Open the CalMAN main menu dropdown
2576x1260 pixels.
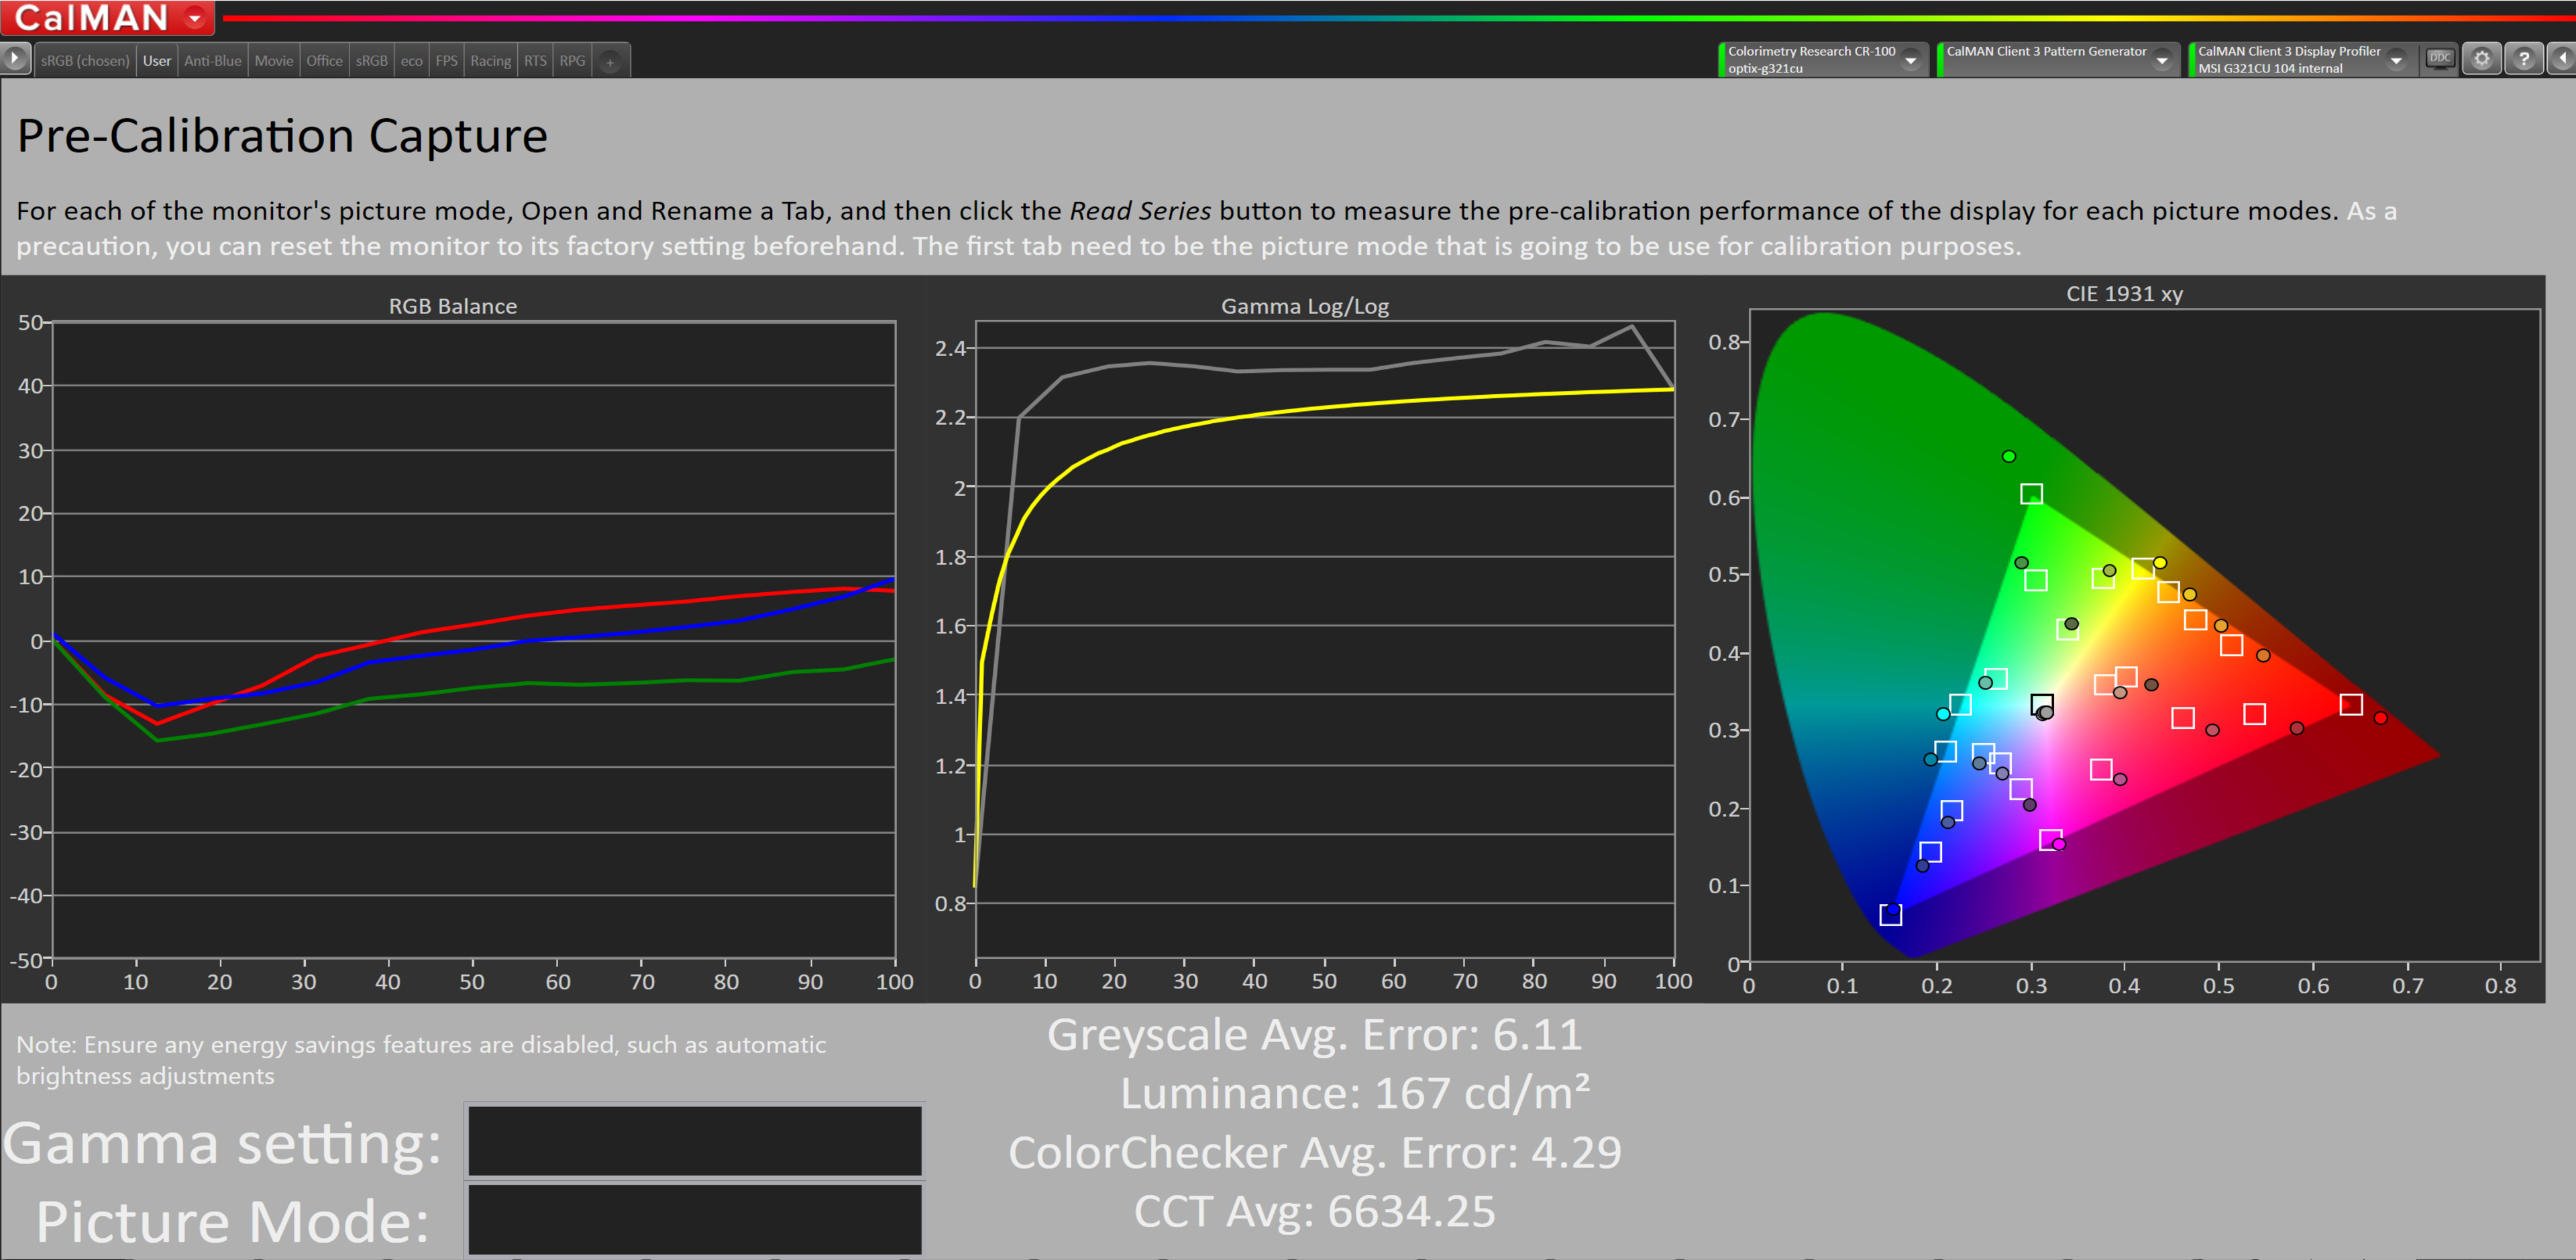195,18
